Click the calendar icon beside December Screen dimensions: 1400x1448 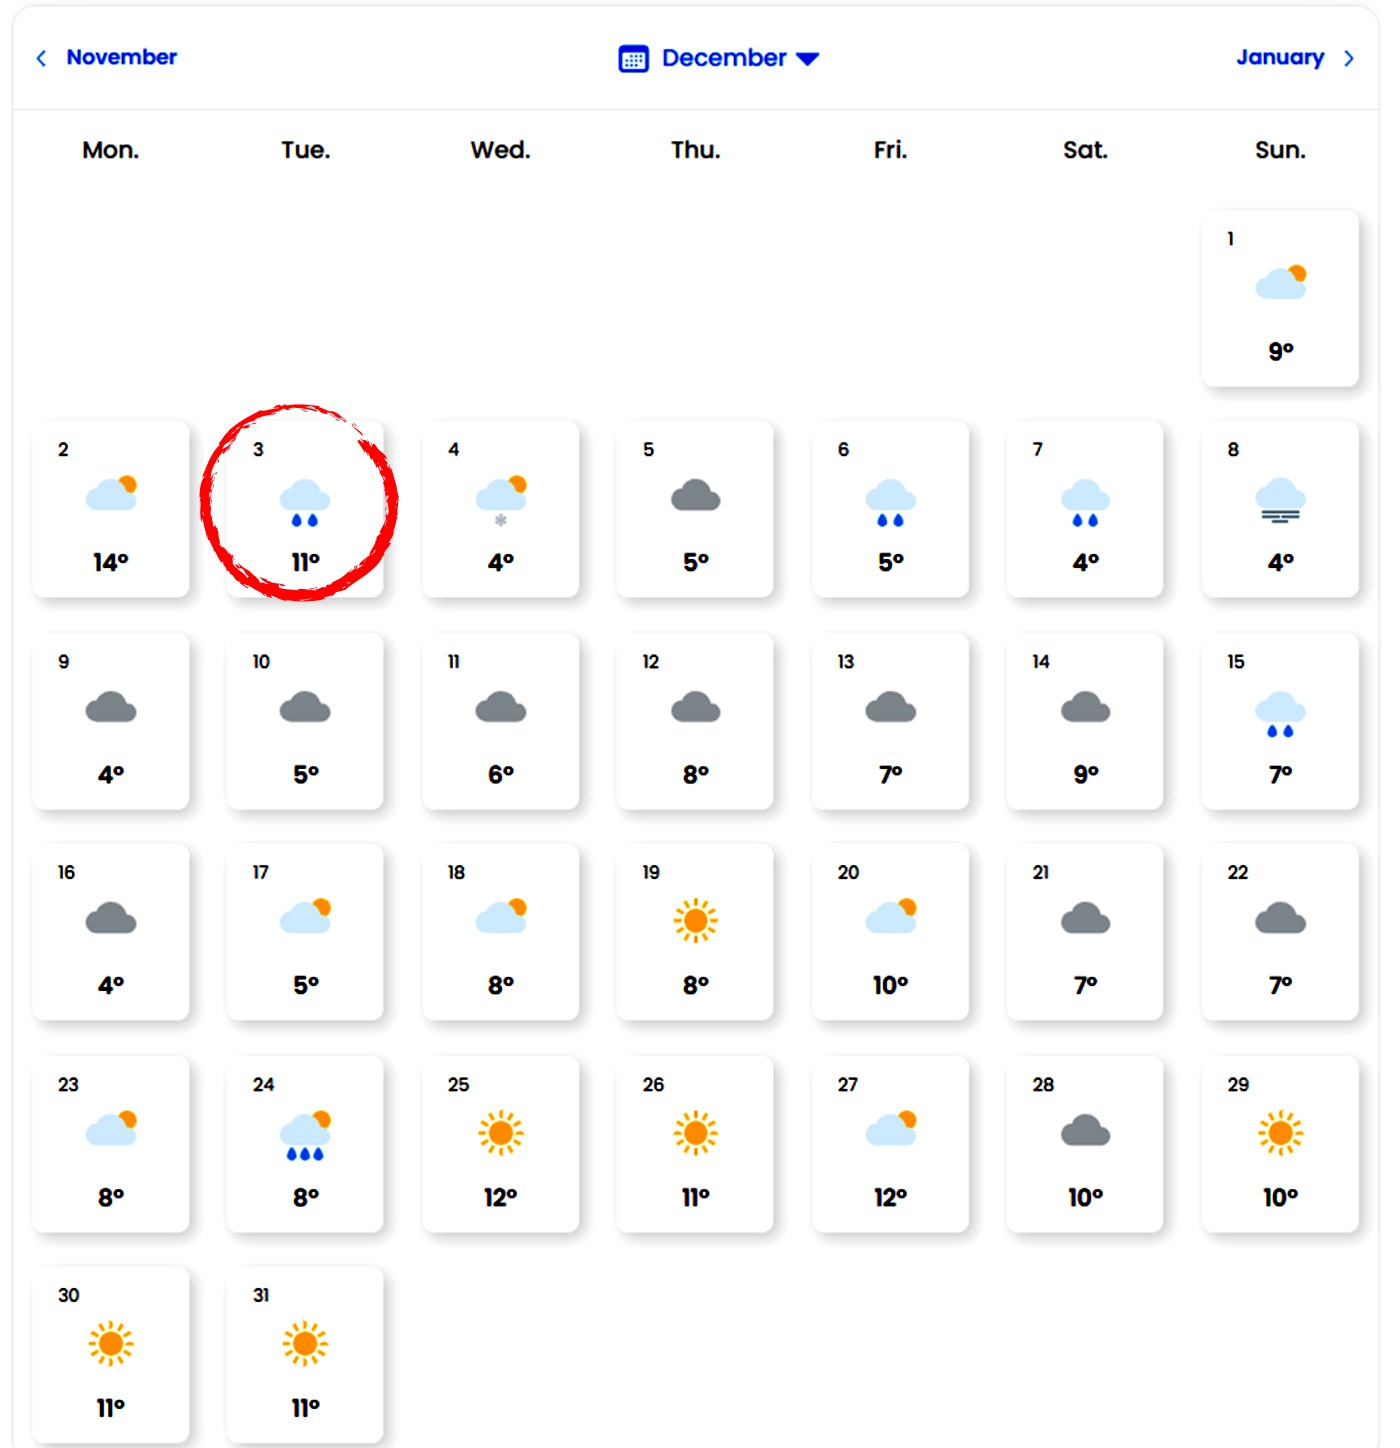633,59
